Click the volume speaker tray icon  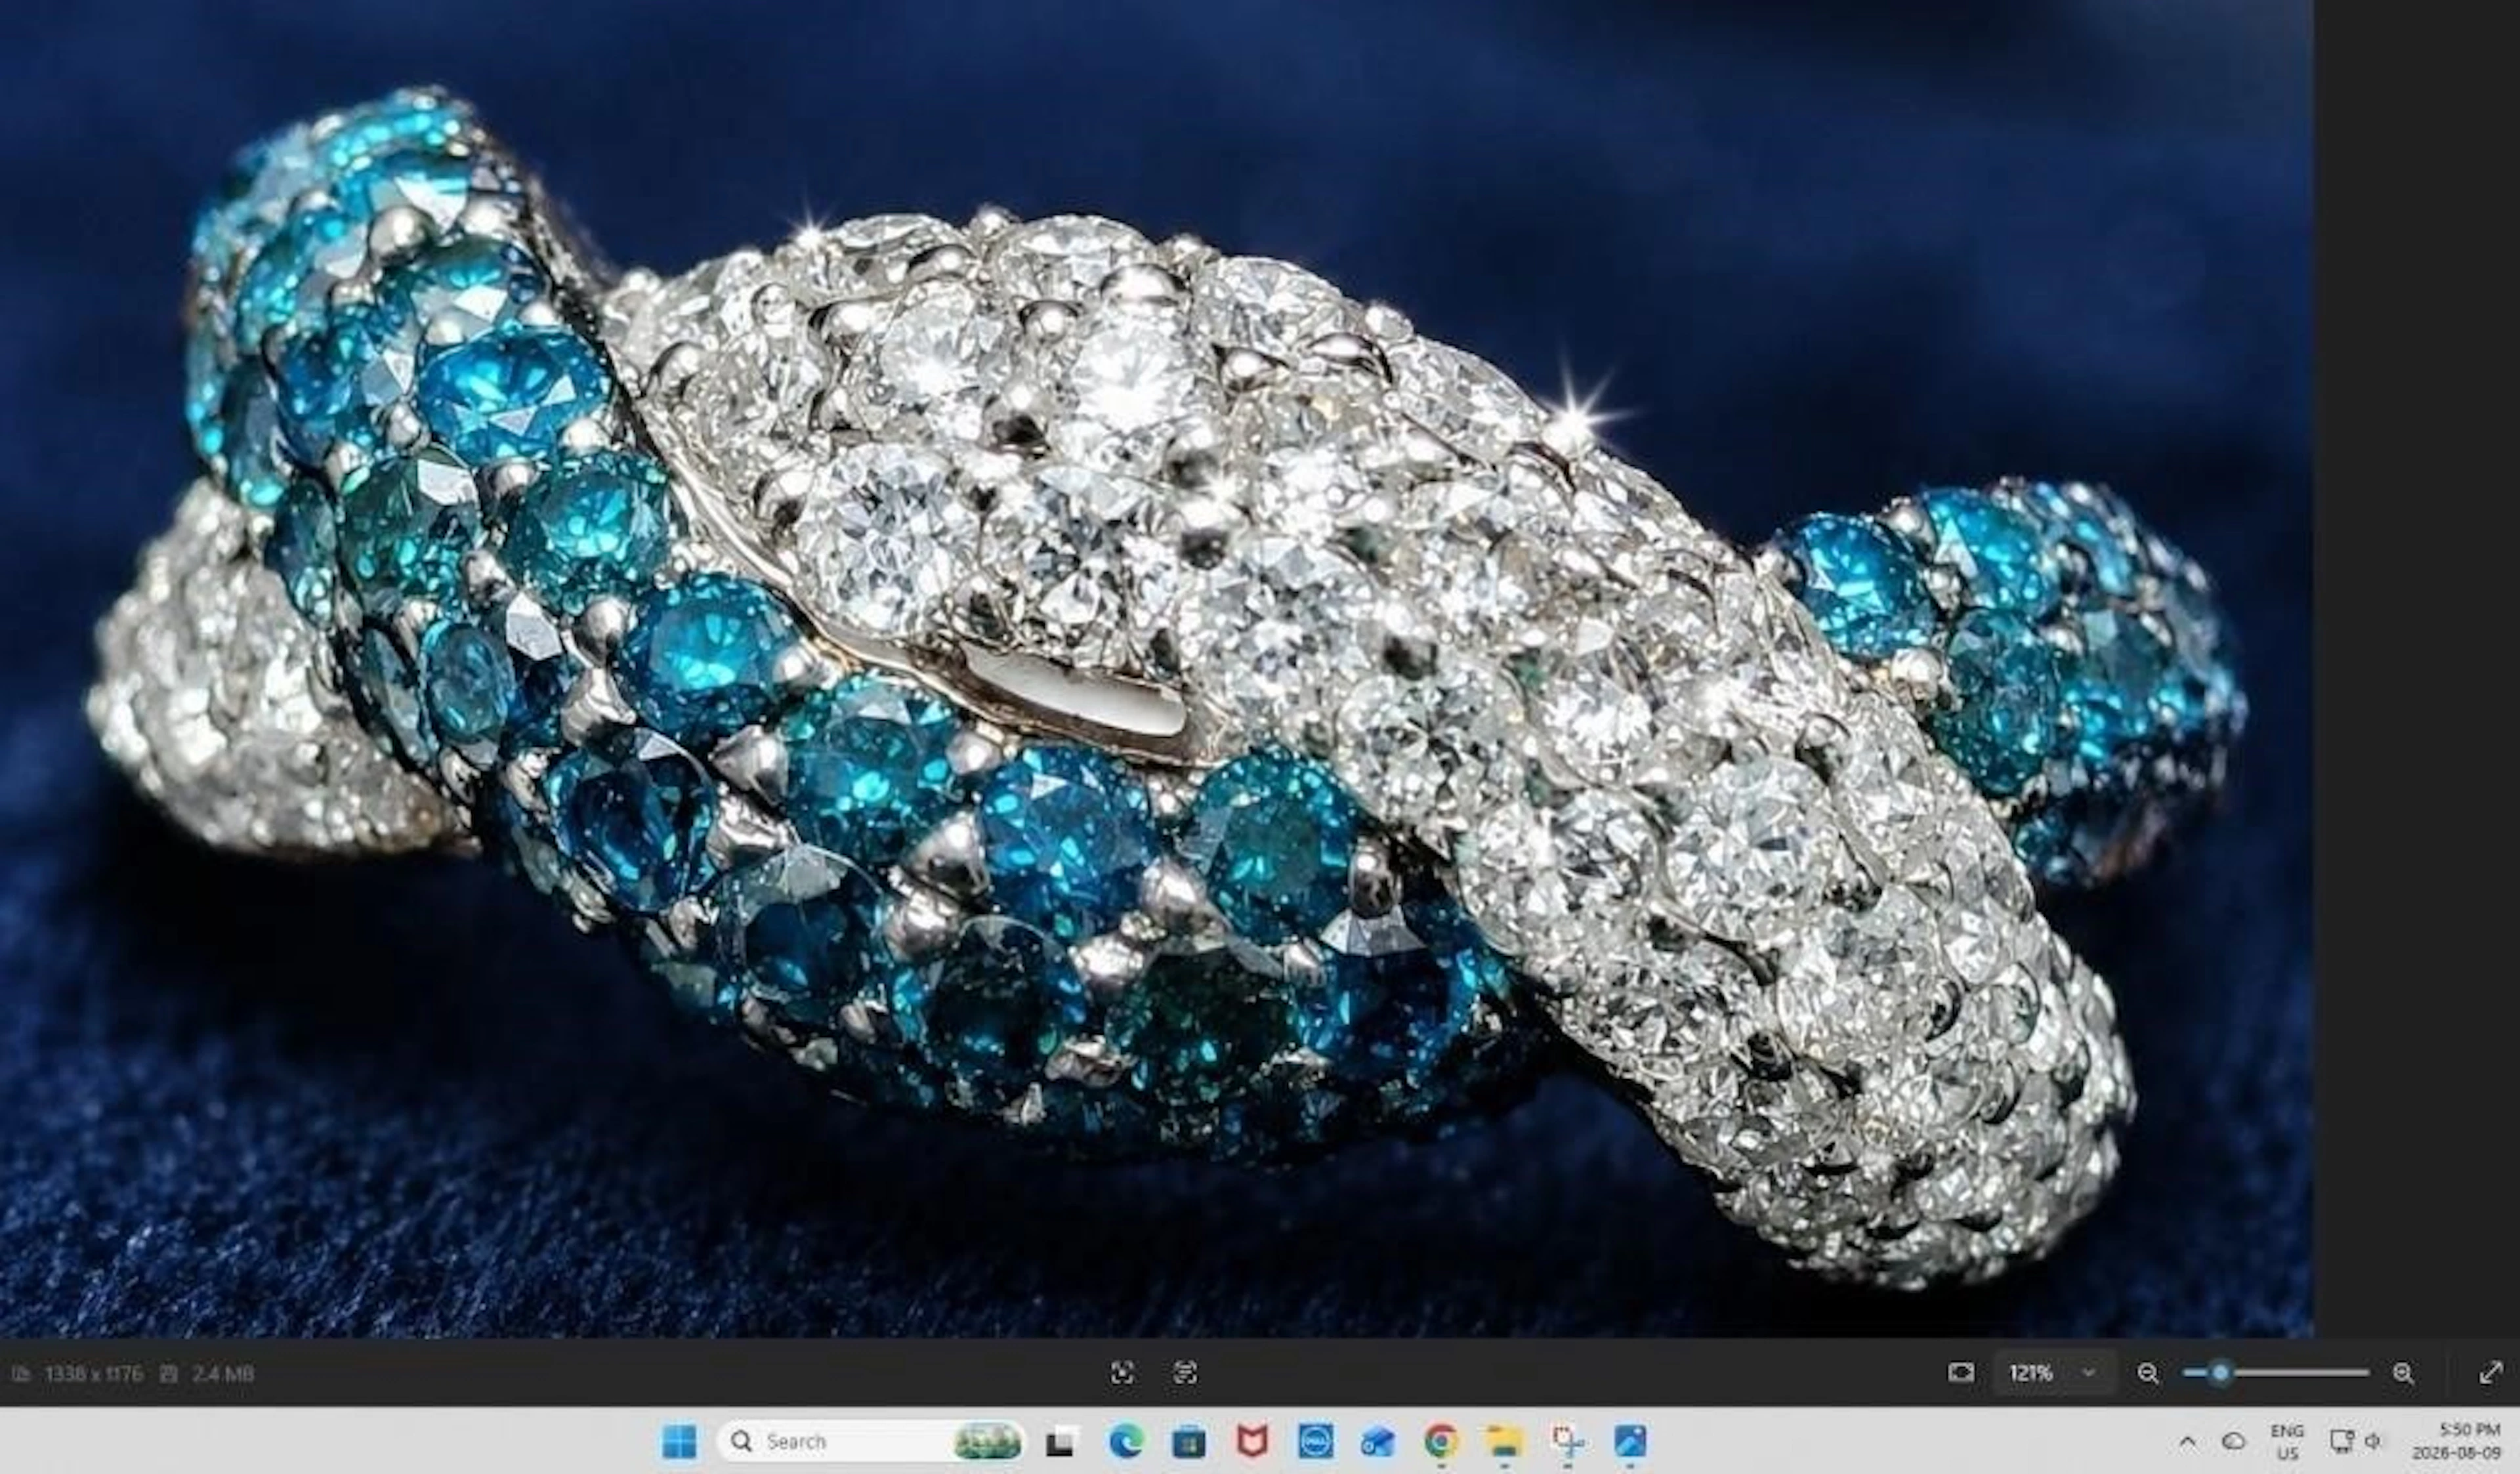pyautogui.click(x=2373, y=1442)
